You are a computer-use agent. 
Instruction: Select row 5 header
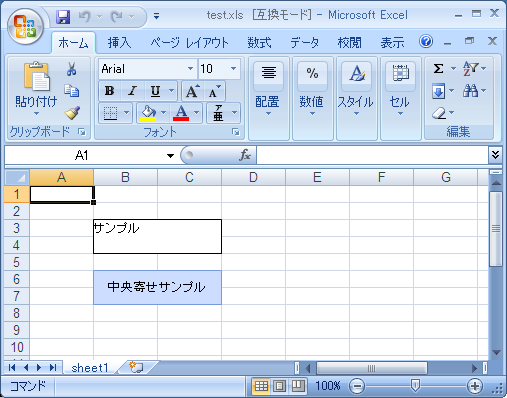click(16, 262)
